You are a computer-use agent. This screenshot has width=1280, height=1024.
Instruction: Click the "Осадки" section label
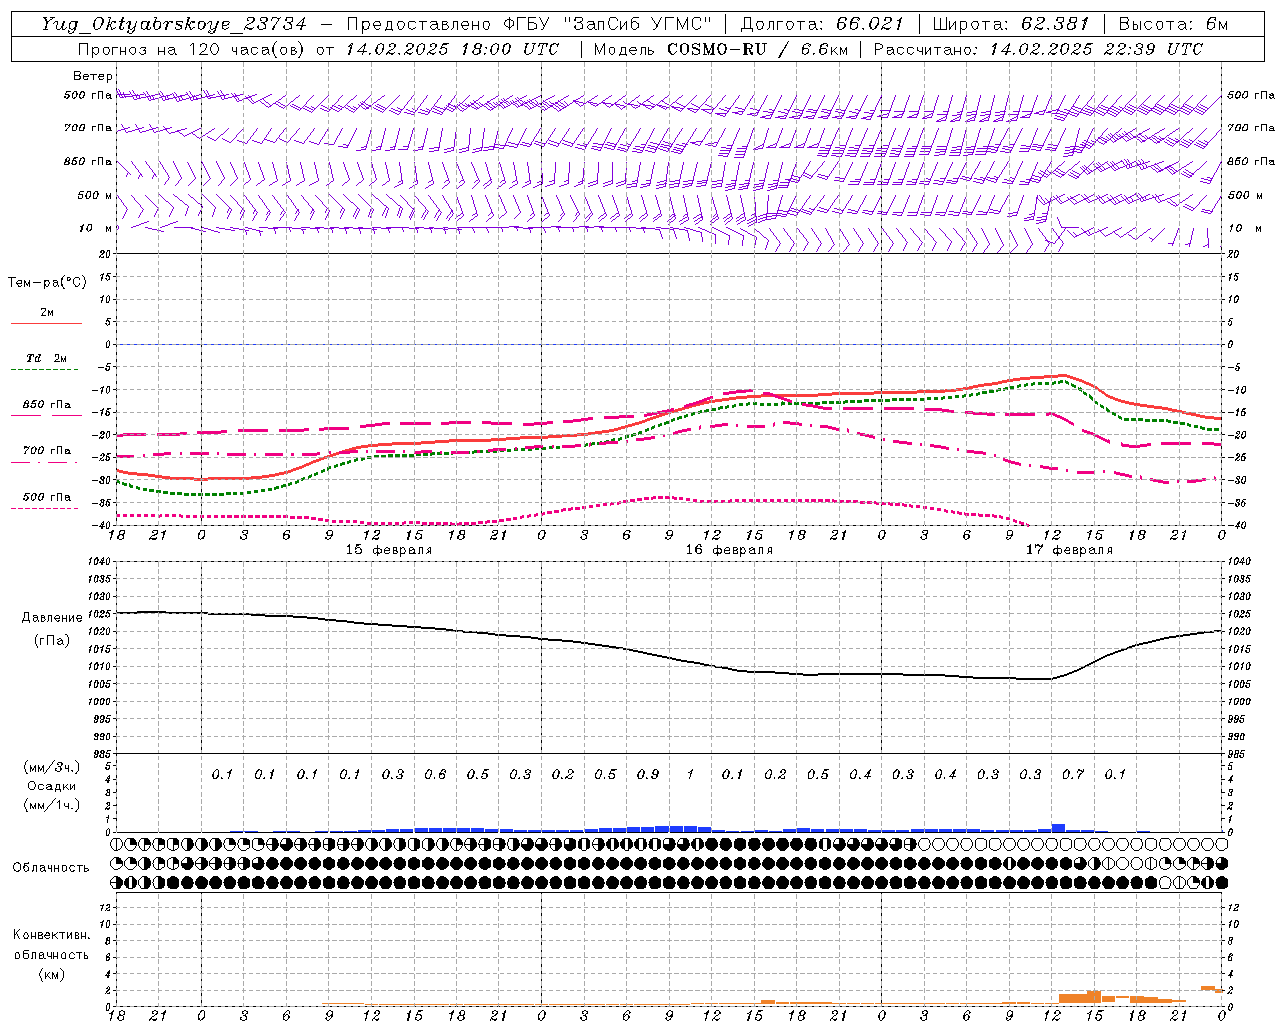coord(51,786)
